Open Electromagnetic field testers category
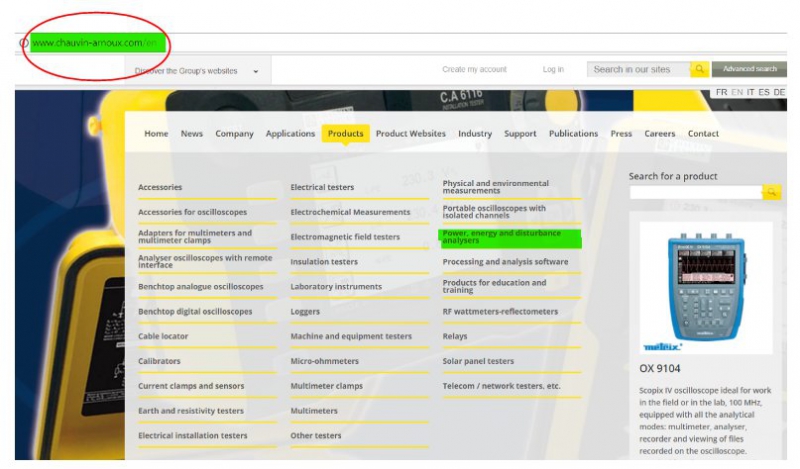 tap(345, 237)
